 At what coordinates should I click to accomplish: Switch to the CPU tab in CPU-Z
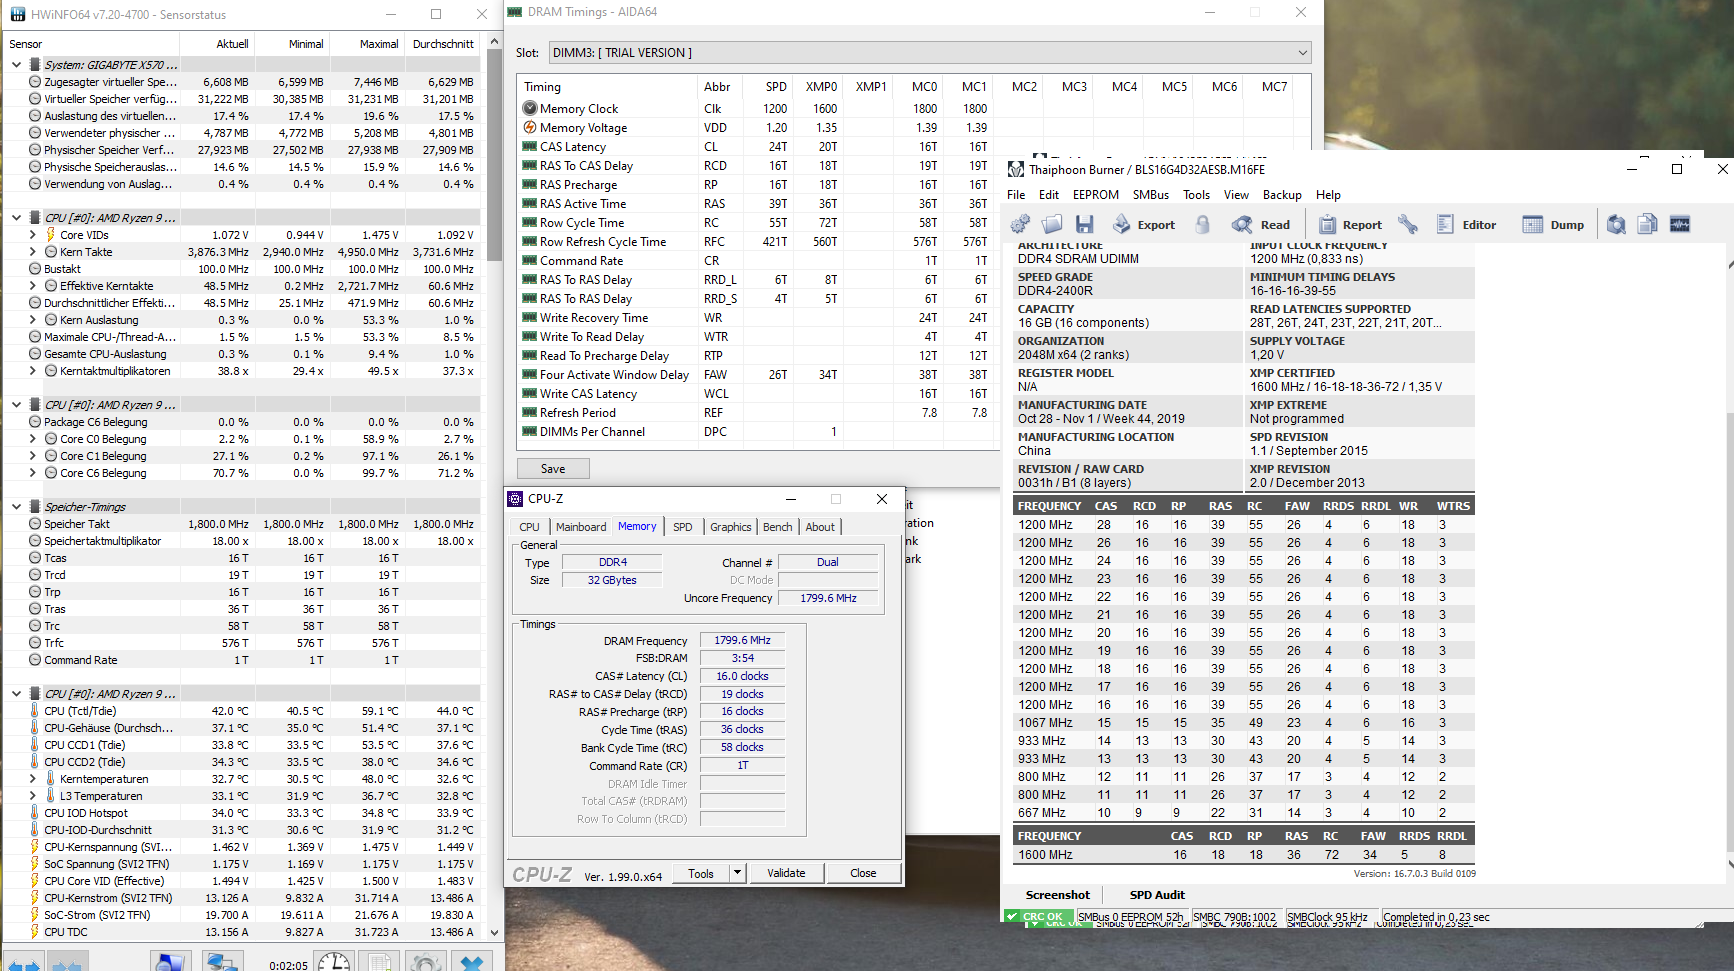pos(529,527)
